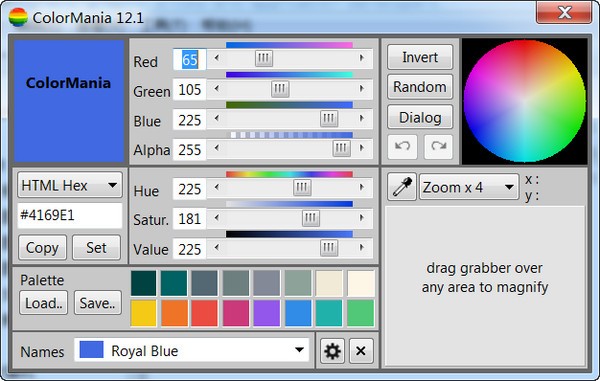This screenshot has width=600, height=381.
Task: Redo the color change
Action: pyautogui.click(x=439, y=147)
